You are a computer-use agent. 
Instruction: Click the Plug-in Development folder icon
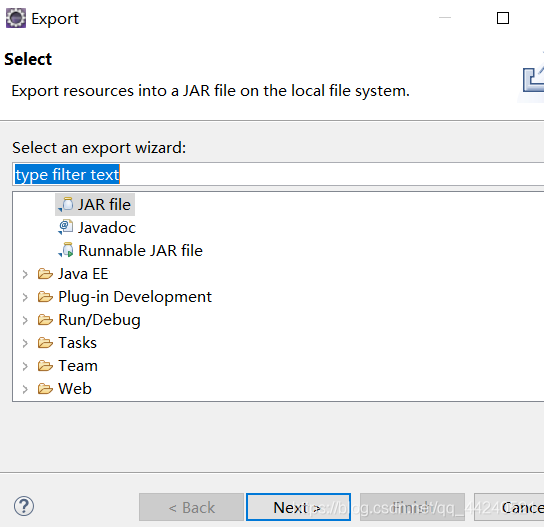45,297
